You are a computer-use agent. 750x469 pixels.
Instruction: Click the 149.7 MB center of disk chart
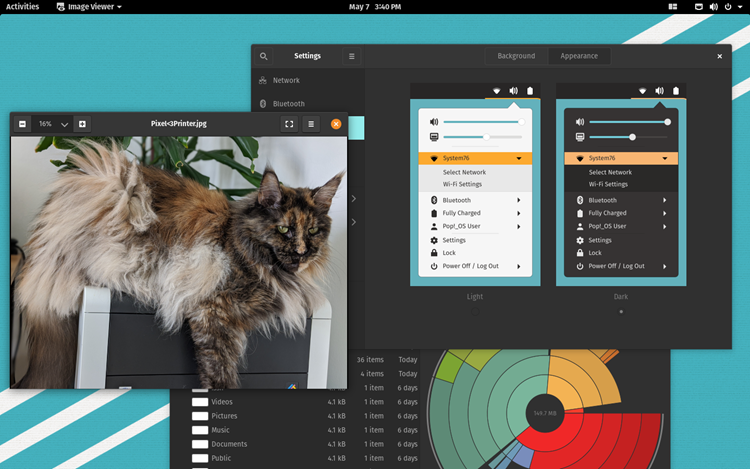point(545,413)
